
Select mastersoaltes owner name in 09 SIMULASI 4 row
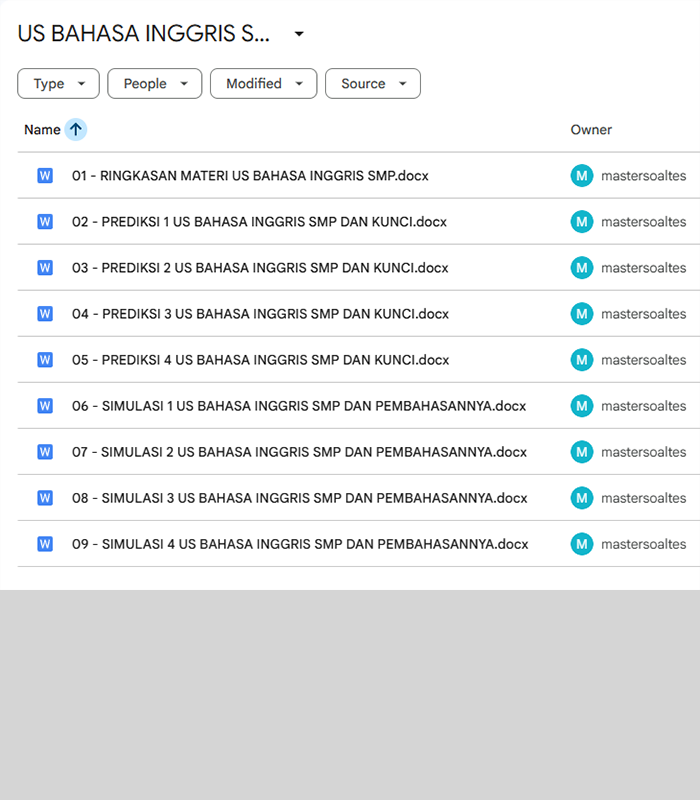point(643,544)
